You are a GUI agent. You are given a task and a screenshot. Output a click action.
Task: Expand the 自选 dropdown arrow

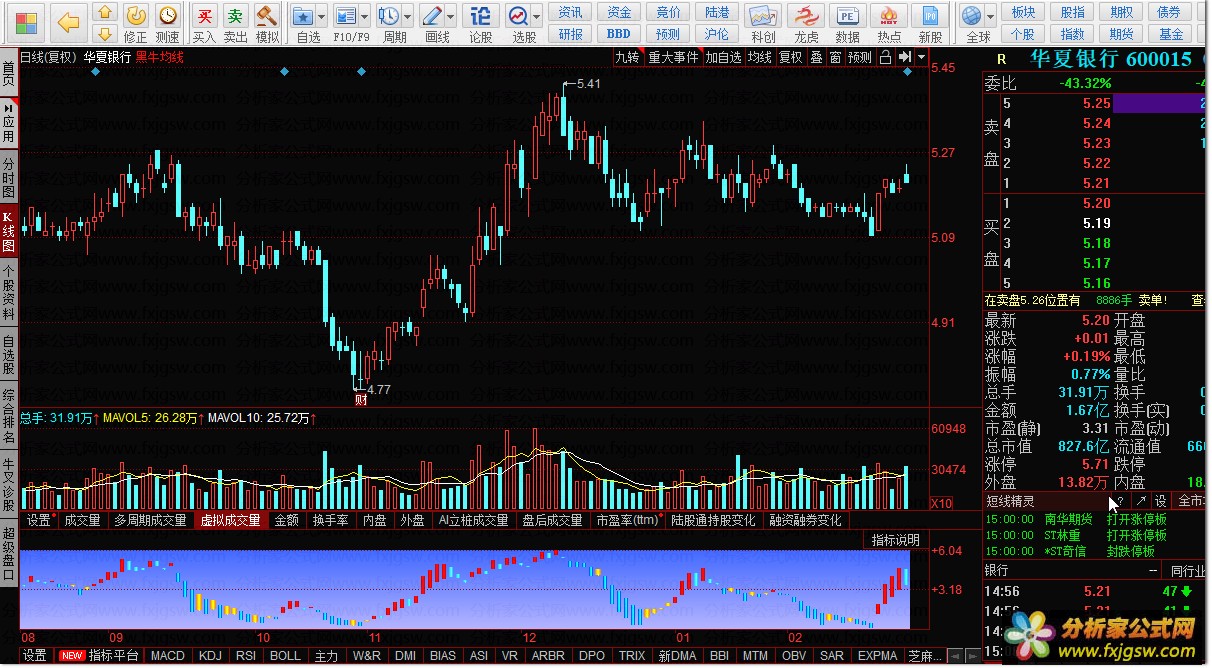322,17
